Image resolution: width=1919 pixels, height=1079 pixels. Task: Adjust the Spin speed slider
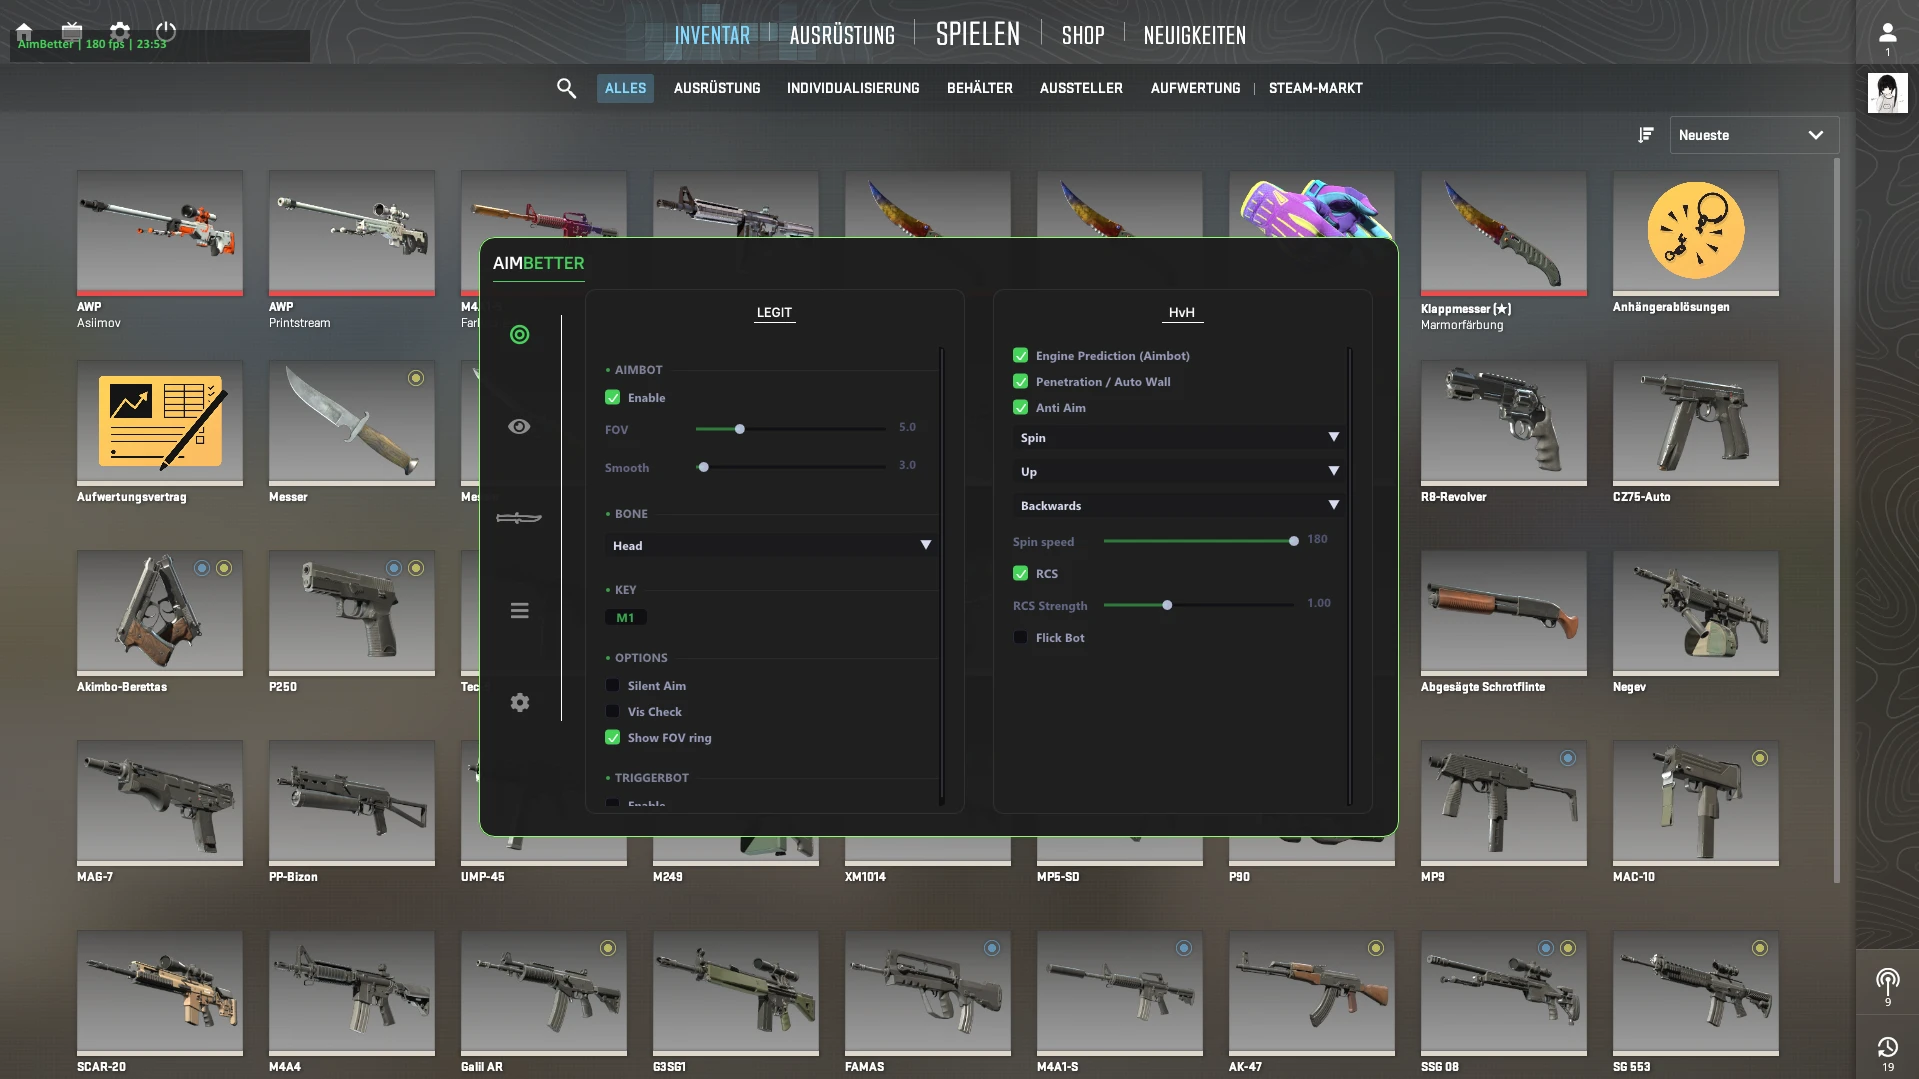point(1198,541)
